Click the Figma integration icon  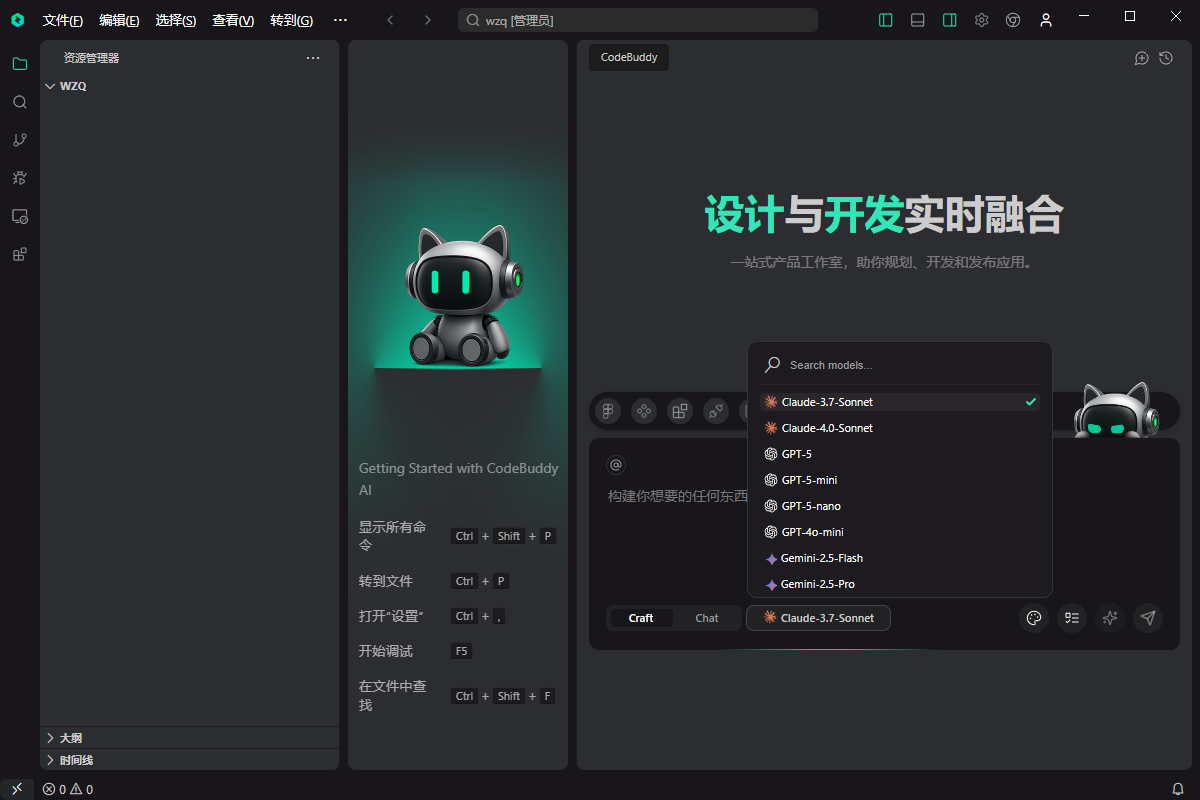click(608, 411)
